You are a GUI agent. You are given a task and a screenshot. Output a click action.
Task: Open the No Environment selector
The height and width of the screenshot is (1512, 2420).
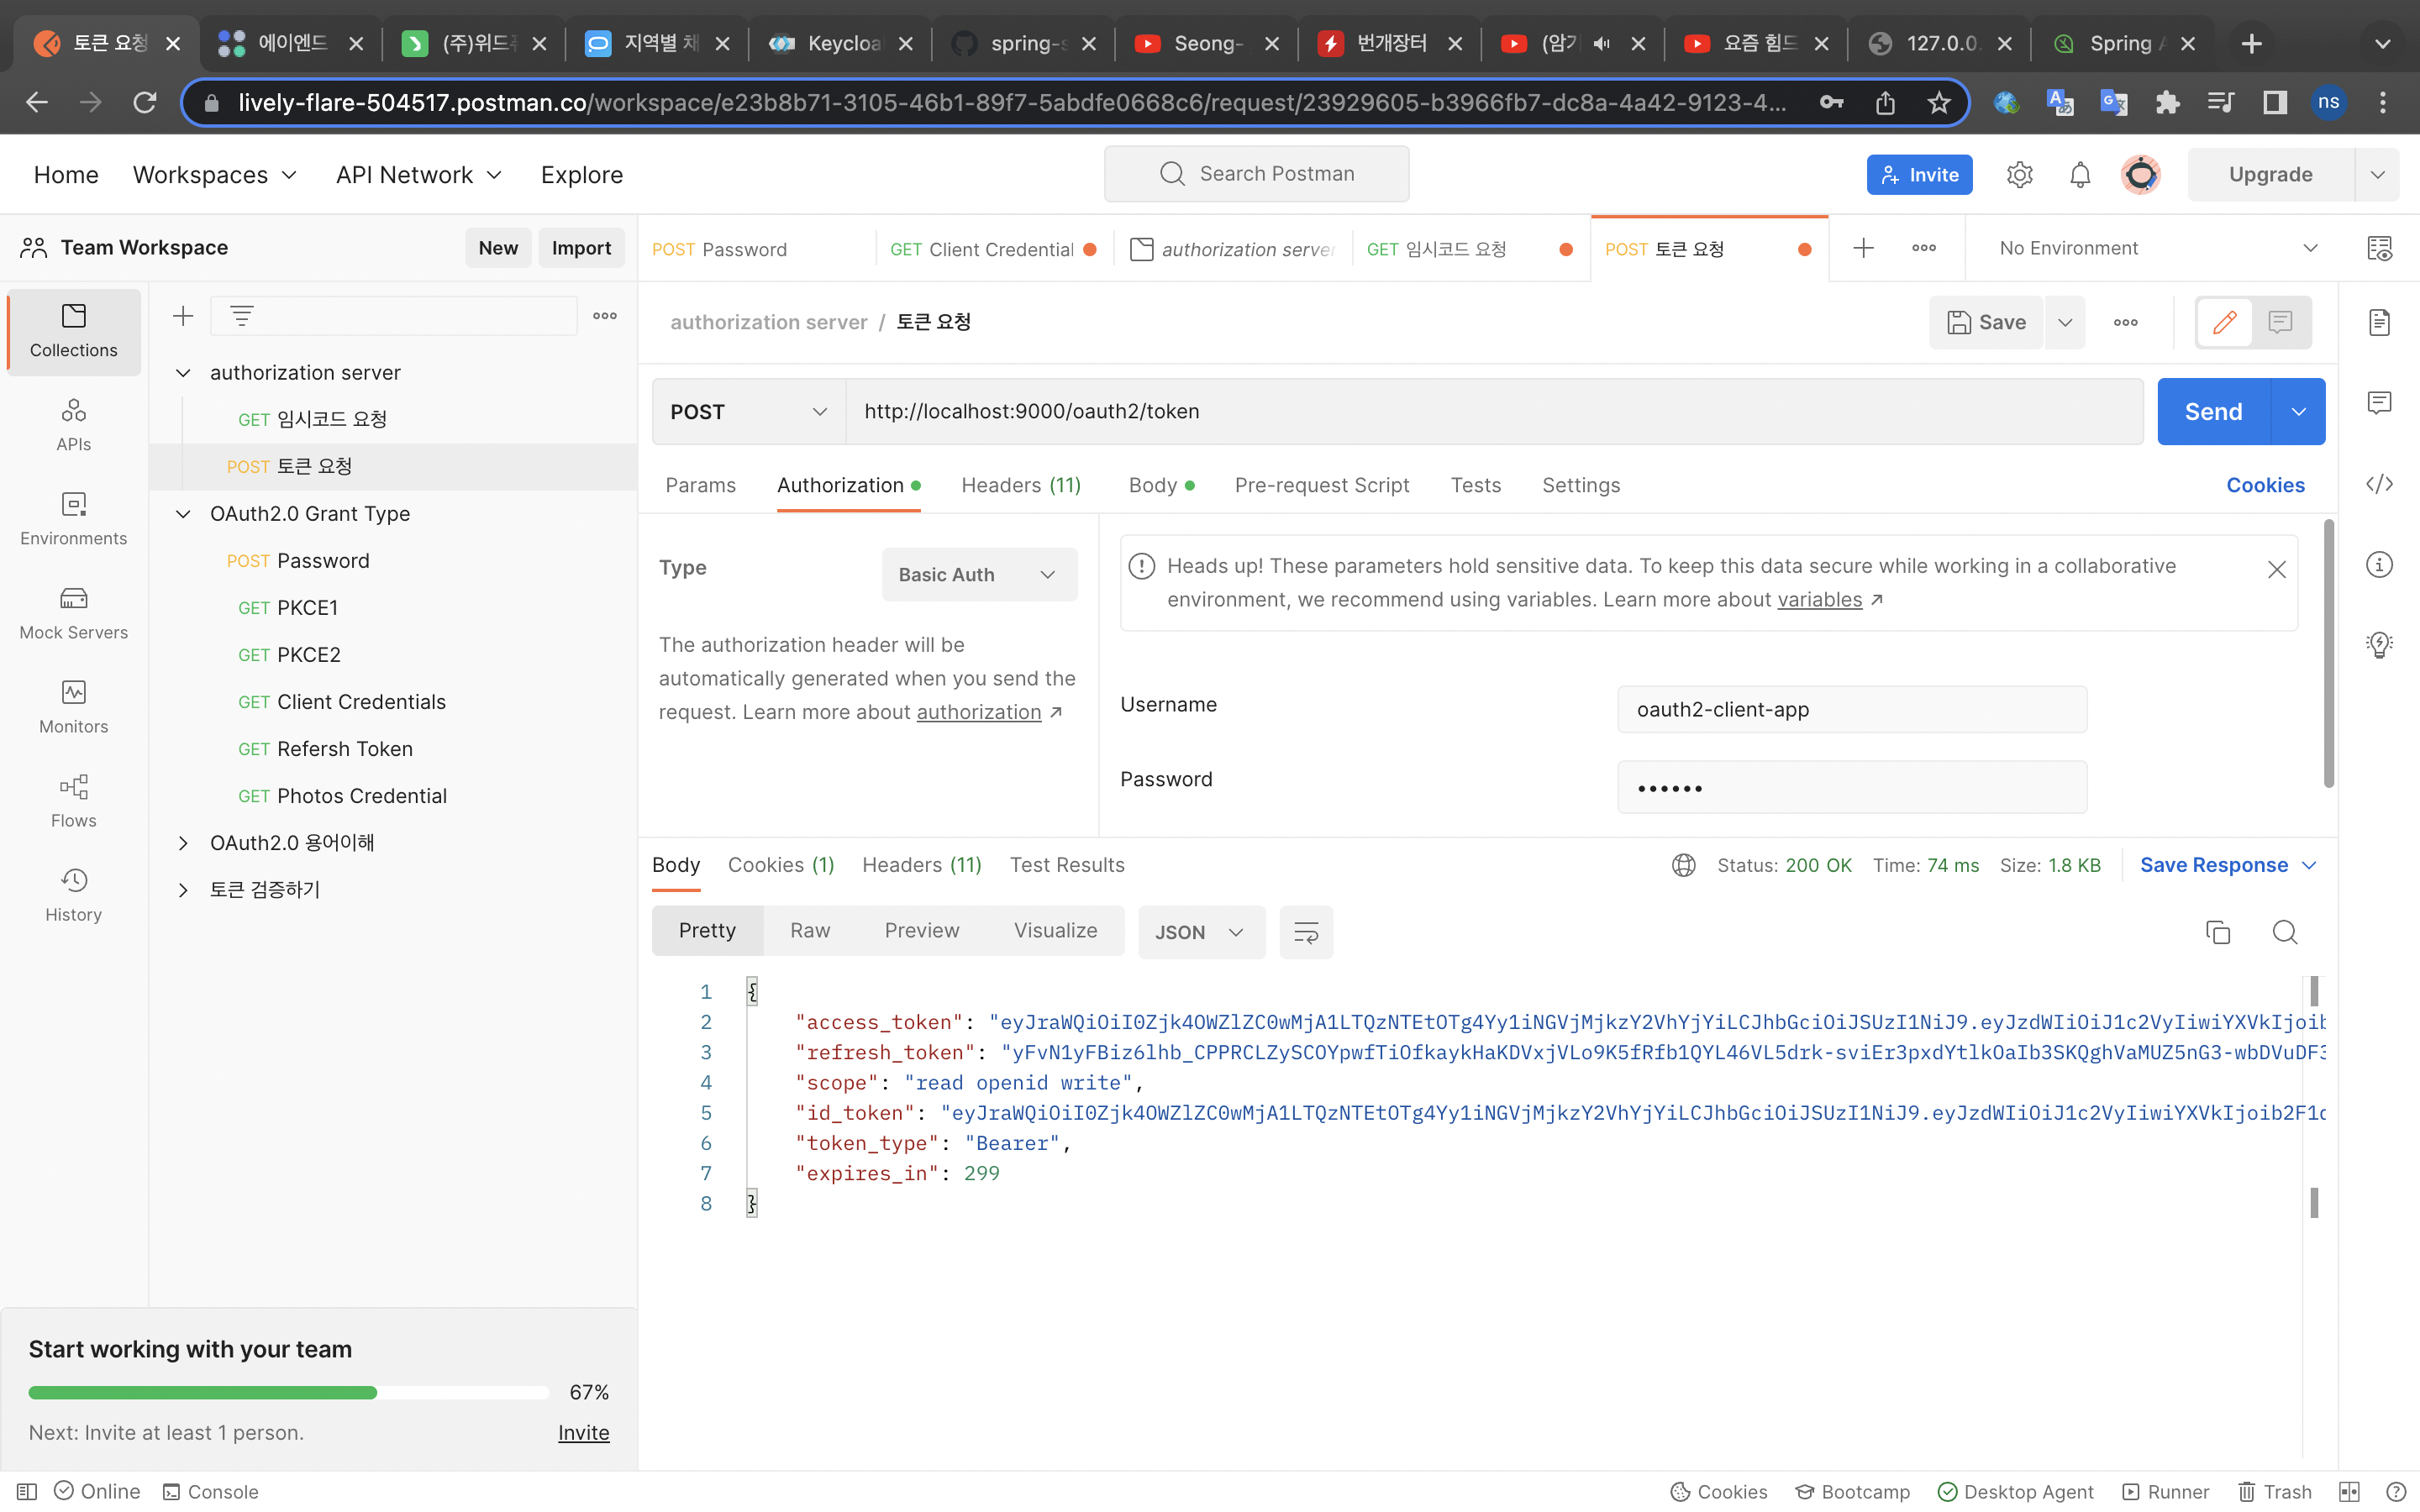tap(2158, 248)
